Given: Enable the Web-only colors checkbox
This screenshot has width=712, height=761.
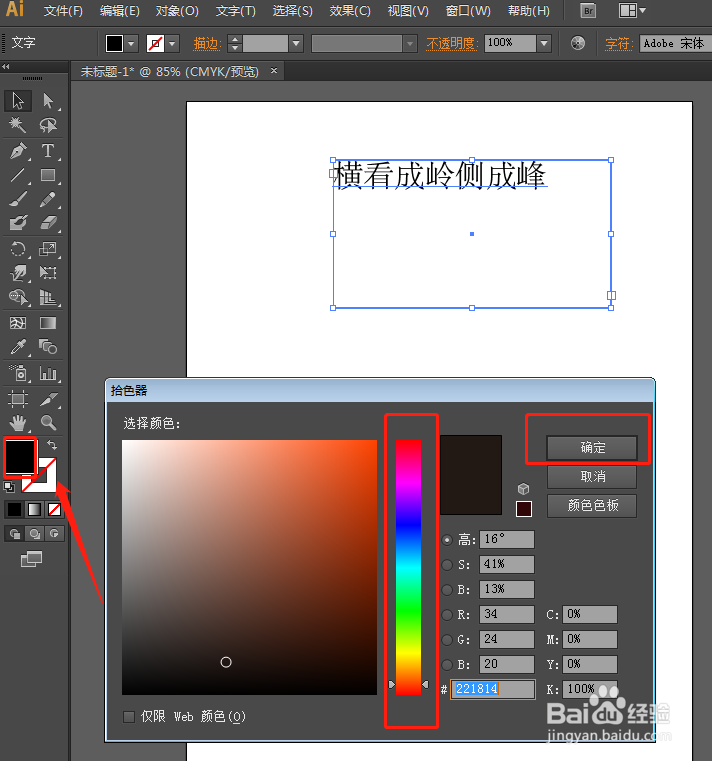Looking at the screenshot, I should click(129, 717).
